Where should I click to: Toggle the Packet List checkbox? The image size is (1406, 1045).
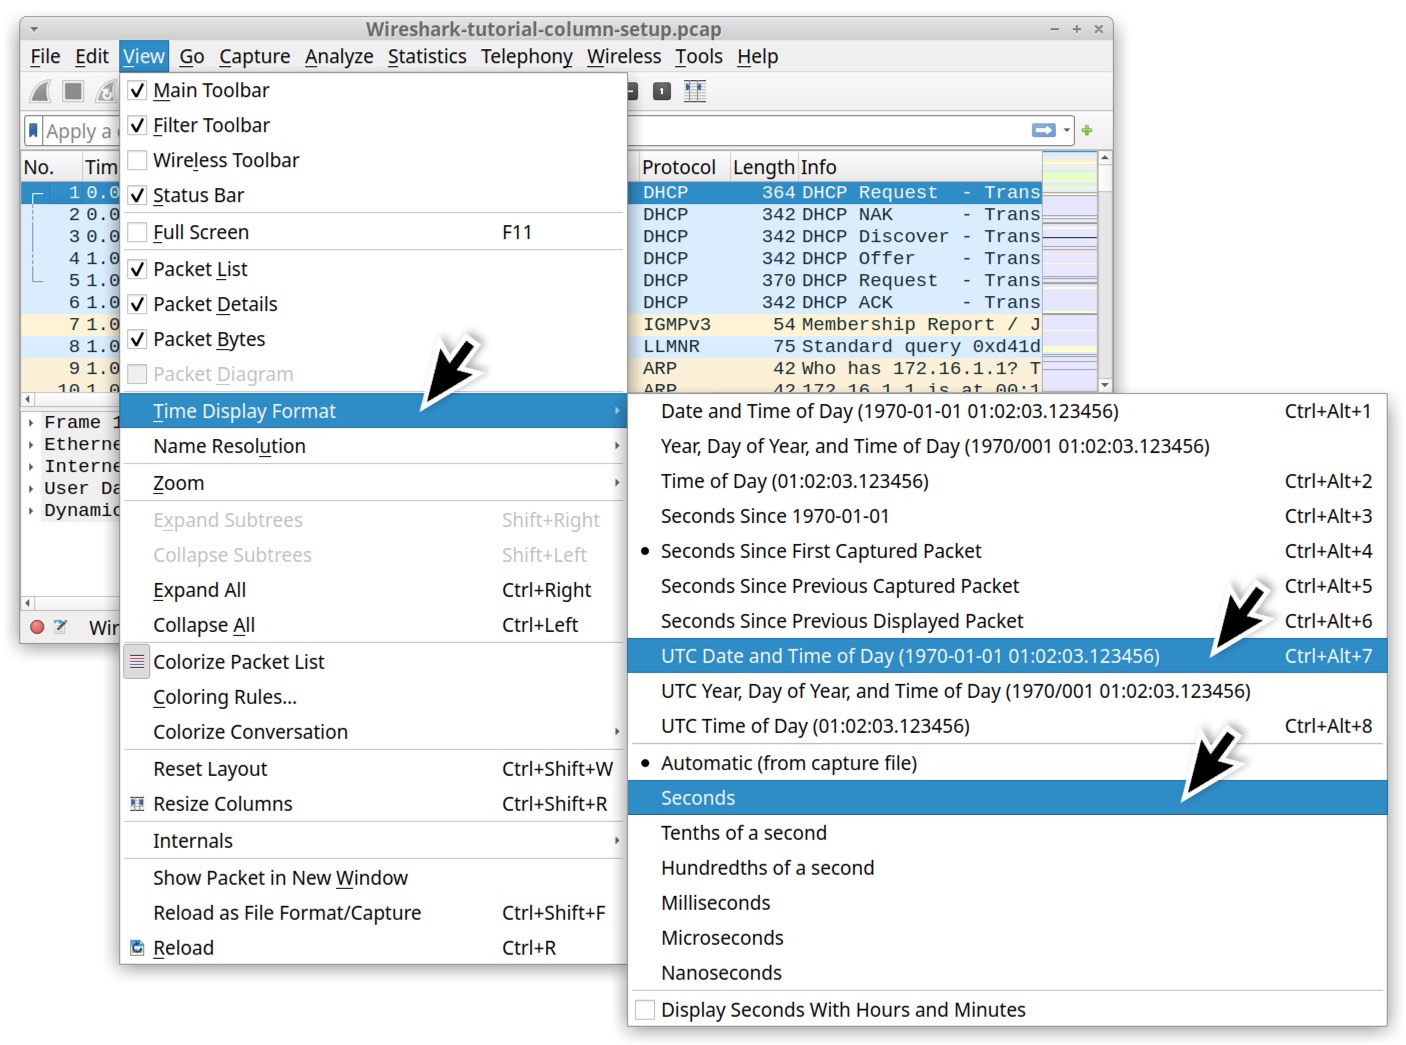click(138, 270)
